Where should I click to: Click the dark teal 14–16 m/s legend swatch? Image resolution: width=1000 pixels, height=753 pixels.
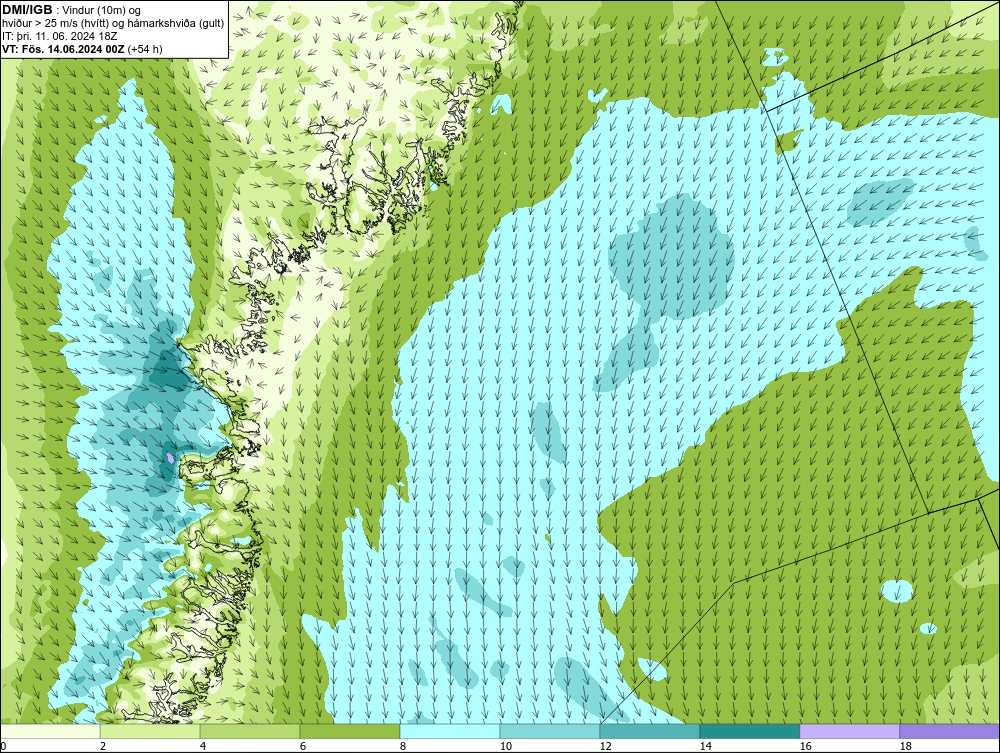point(749,731)
